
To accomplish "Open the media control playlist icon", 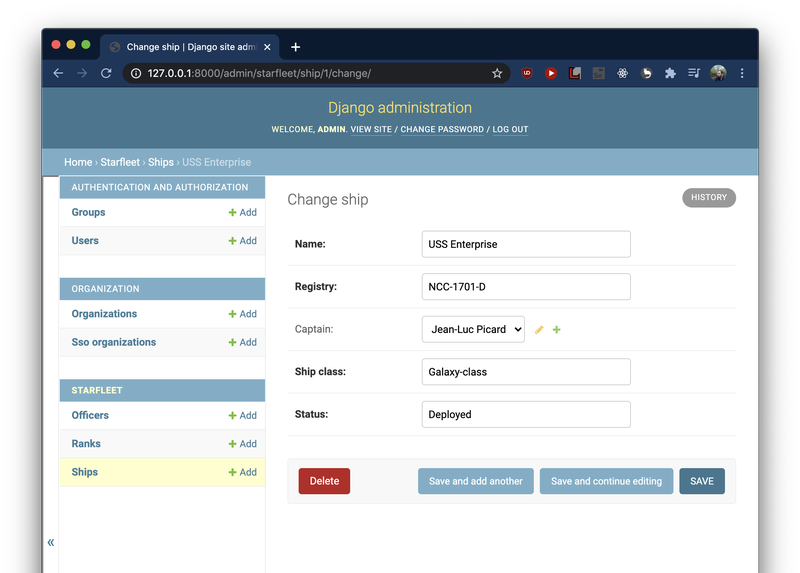I will 694,73.
